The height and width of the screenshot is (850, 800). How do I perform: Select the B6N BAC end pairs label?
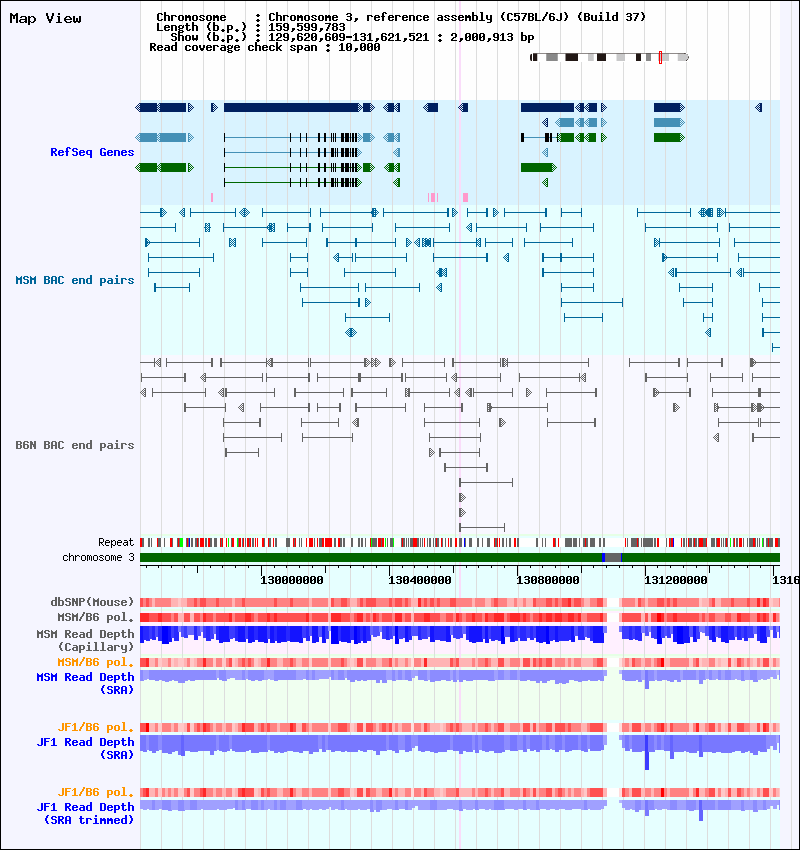pos(75,445)
